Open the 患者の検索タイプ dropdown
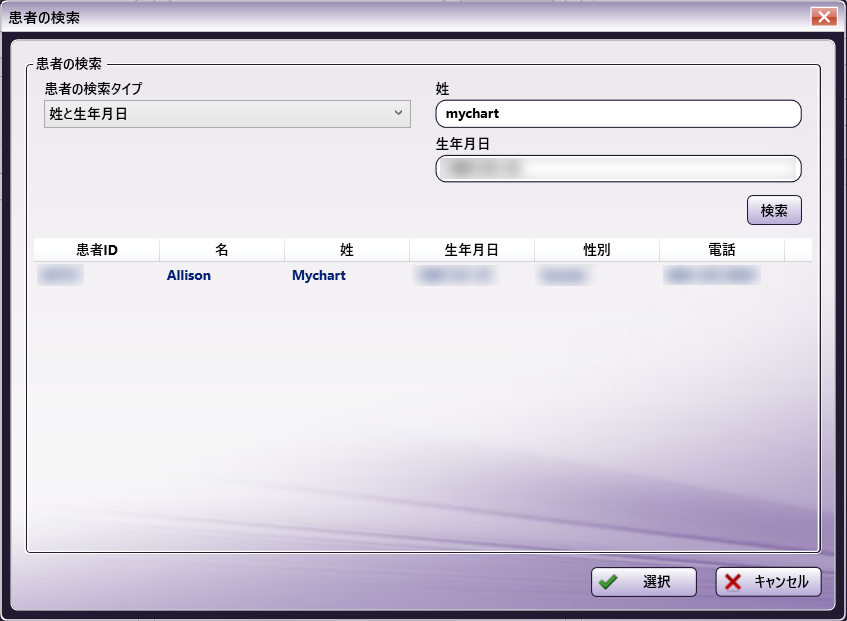 (x=227, y=114)
